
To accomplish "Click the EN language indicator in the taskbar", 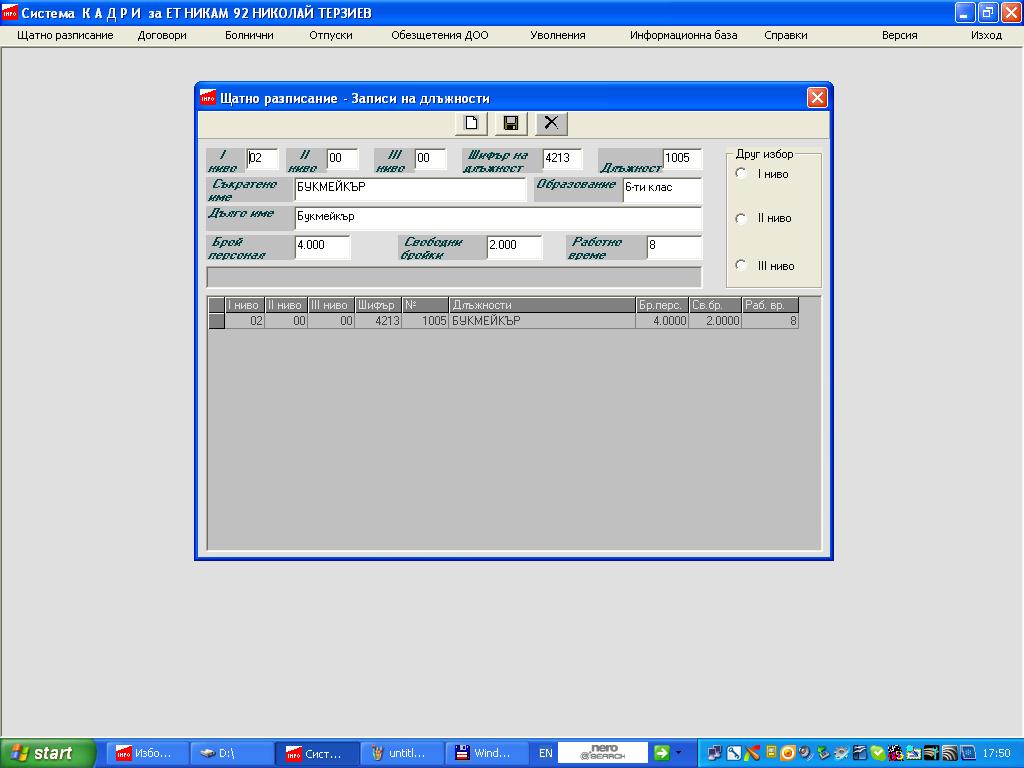I will (545, 753).
